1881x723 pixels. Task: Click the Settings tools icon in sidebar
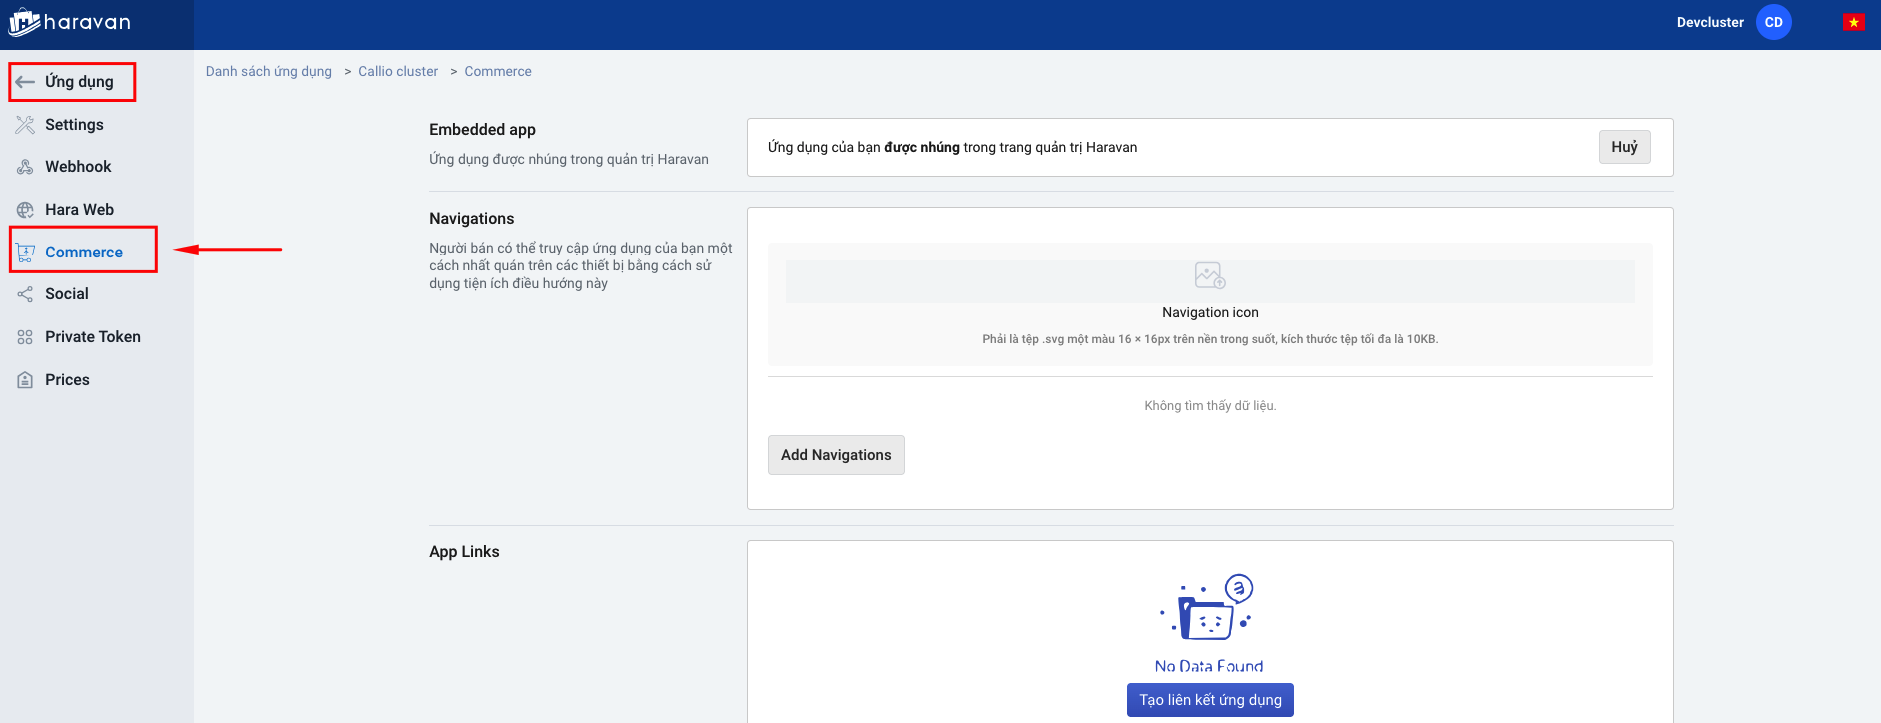[25, 125]
